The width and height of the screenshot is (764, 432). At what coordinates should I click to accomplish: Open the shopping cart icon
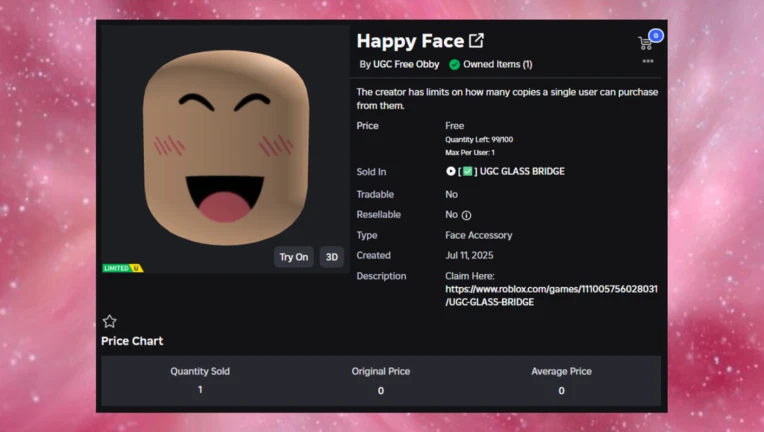(x=645, y=43)
